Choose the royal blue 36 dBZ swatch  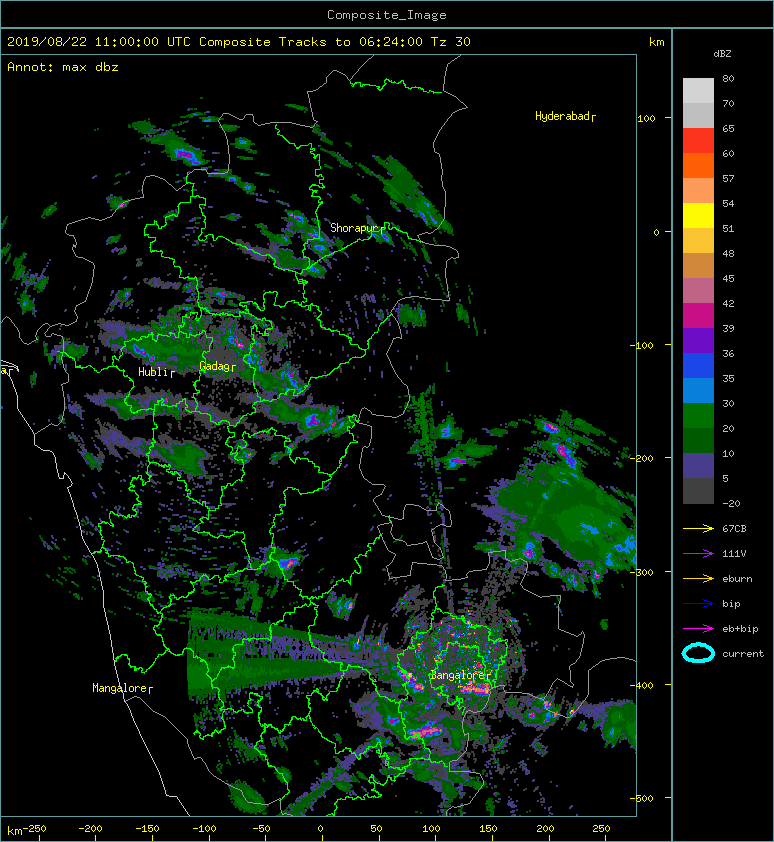pyautogui.click(x=698, y=366)
